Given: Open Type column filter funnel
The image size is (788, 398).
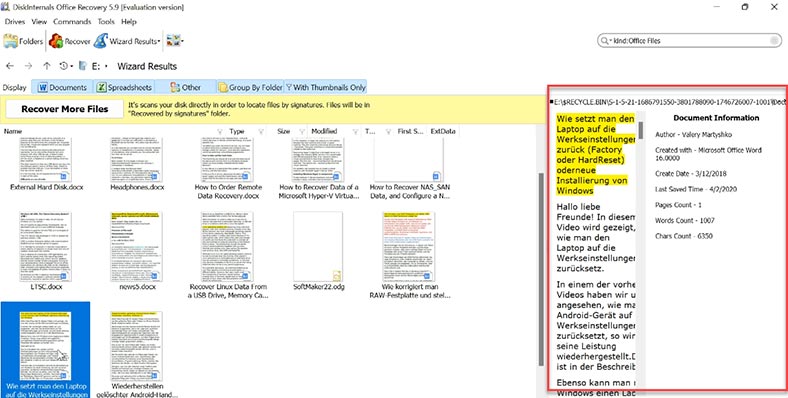Looking at the screenshot, I should (261, 132).
